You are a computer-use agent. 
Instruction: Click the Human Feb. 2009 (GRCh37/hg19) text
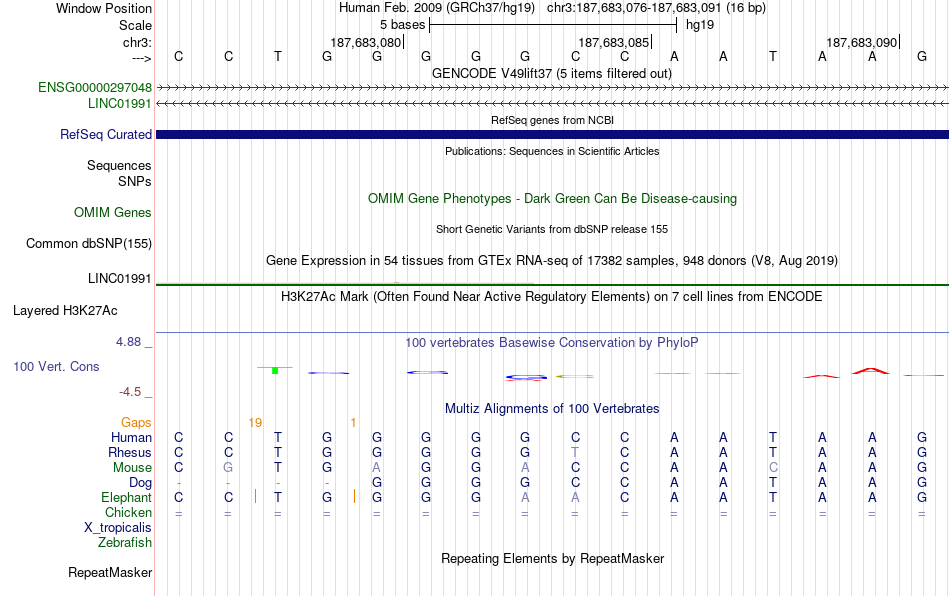click(437, 8)
